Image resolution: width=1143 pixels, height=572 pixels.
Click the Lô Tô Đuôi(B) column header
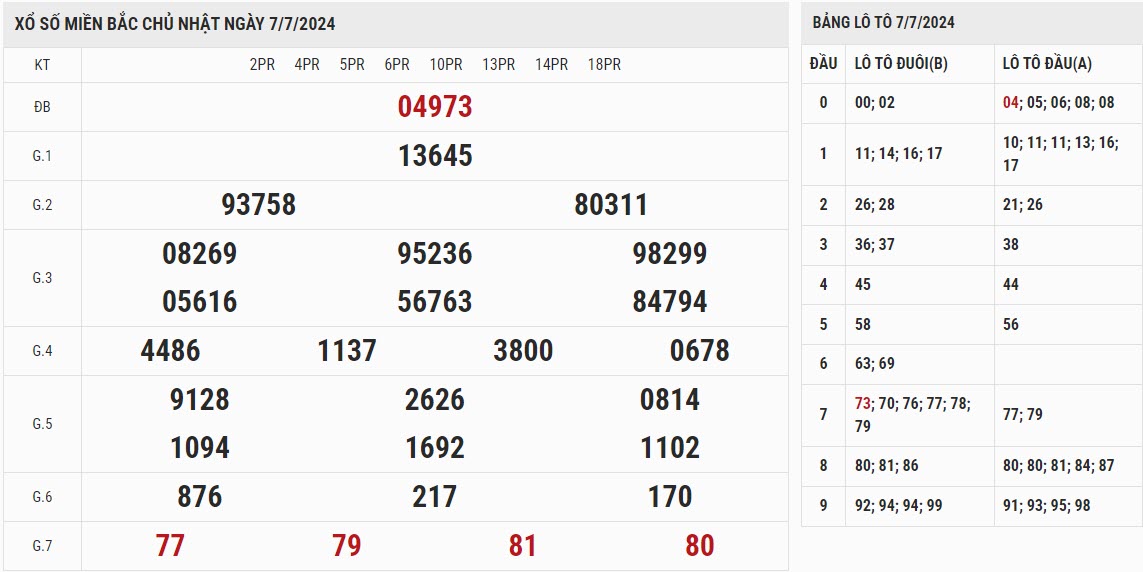pos(901,64)
